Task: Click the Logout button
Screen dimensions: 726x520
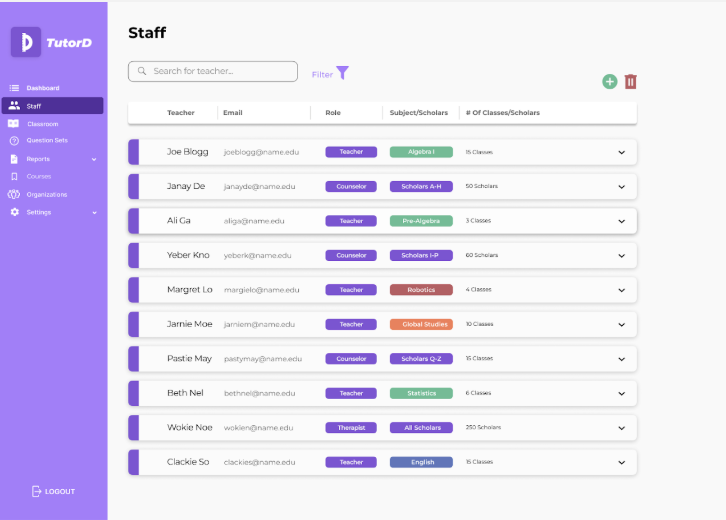Action: point(53,491)
